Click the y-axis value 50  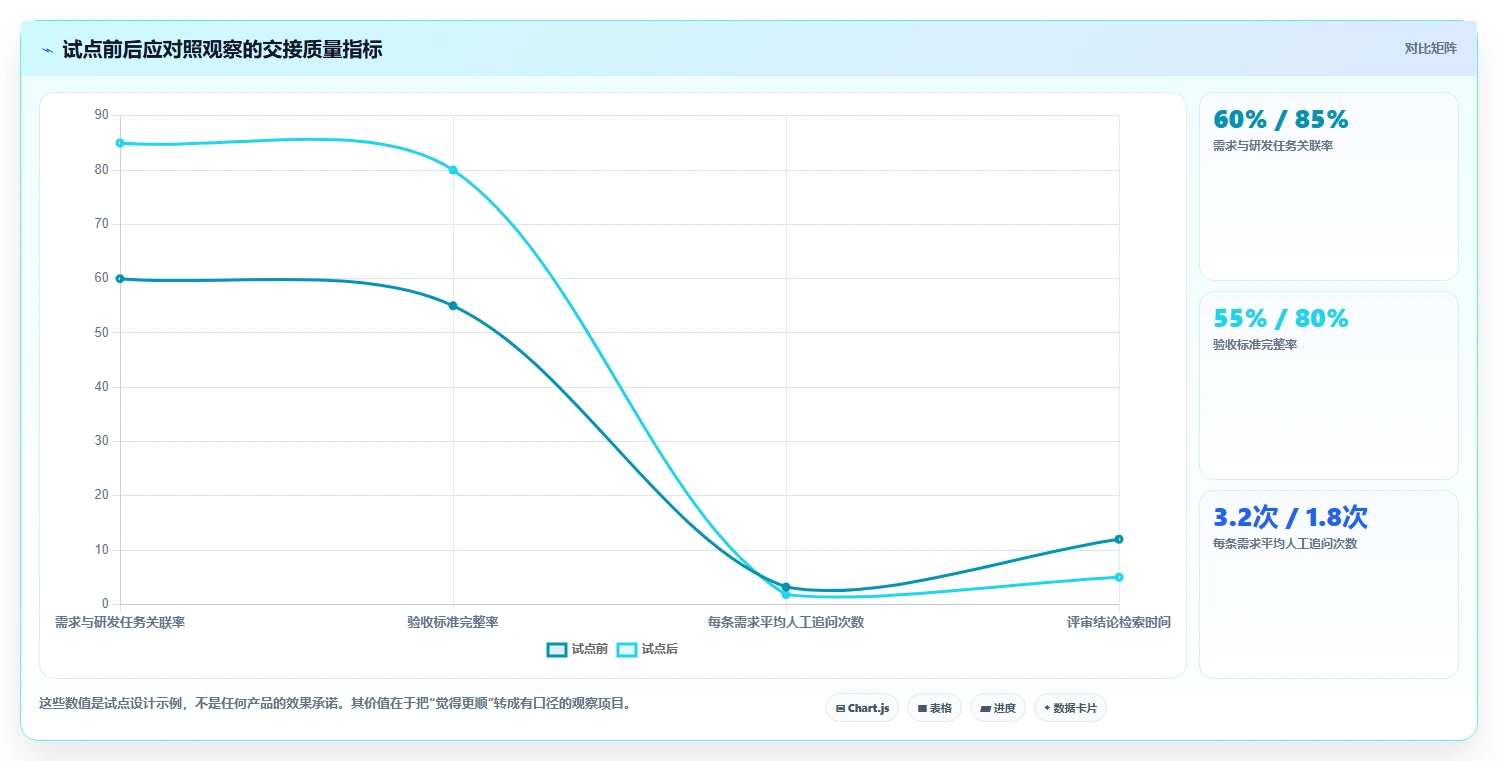[101, 332]
